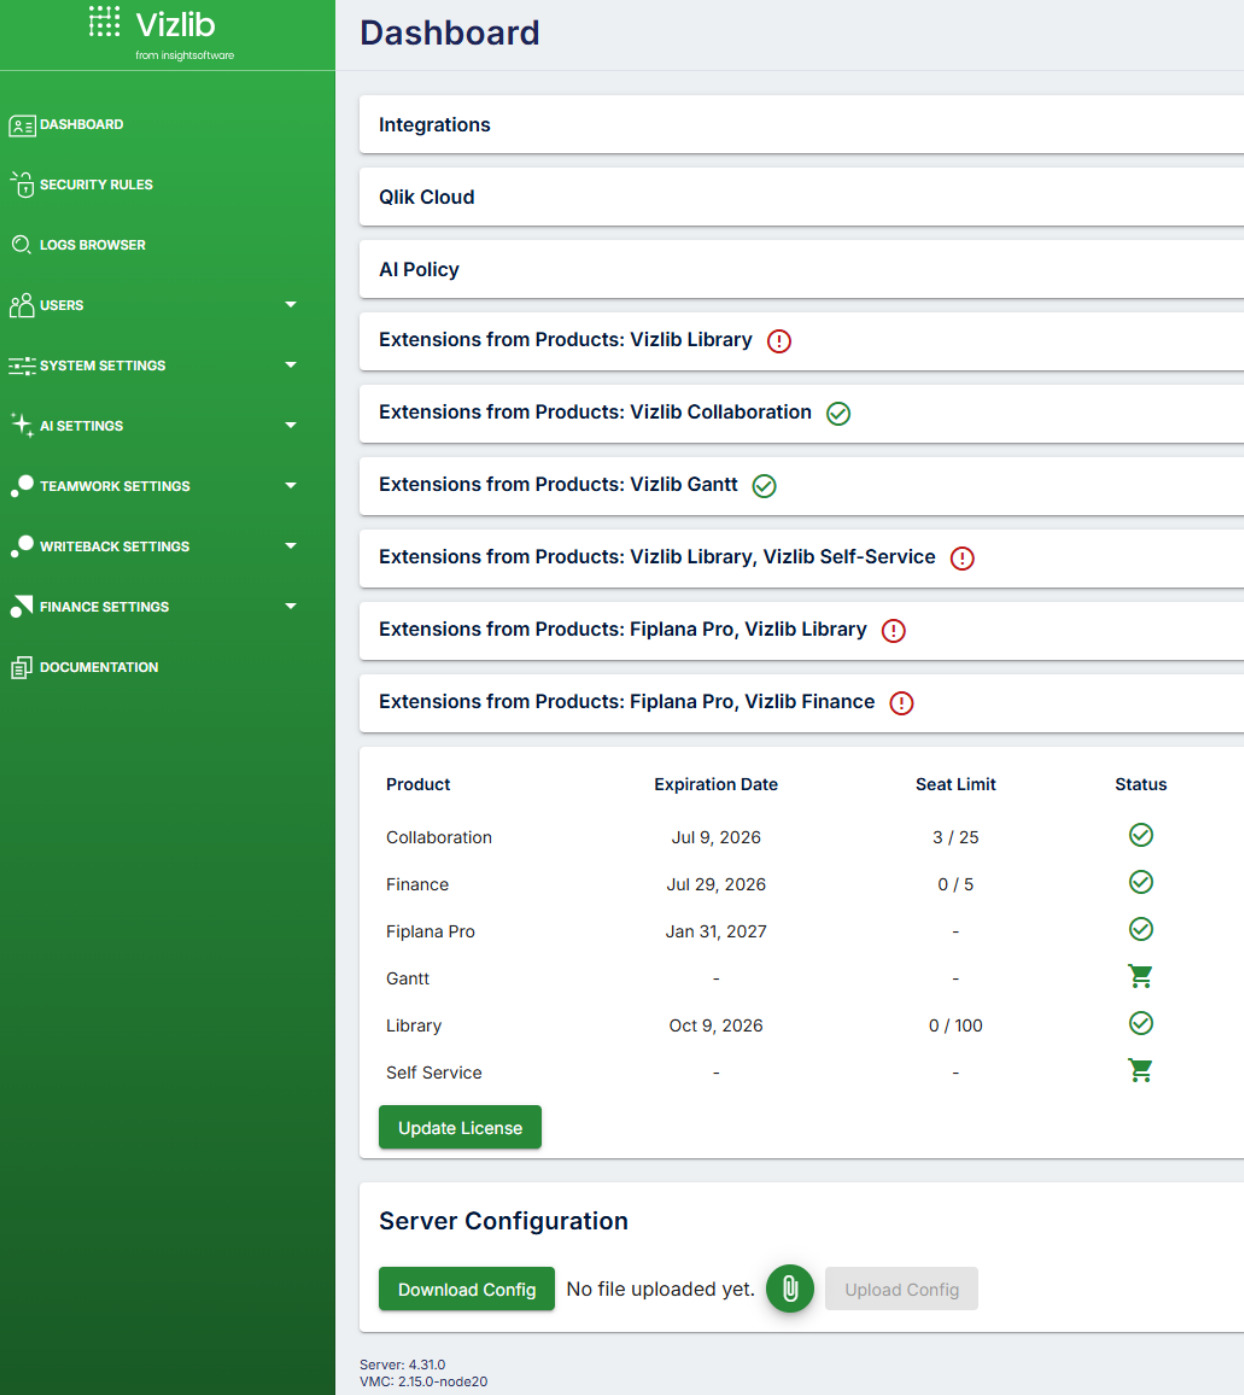Click the Security Rules lock icon
Viewport: 1244px width, 1395px height.
[x=22, y=184]
